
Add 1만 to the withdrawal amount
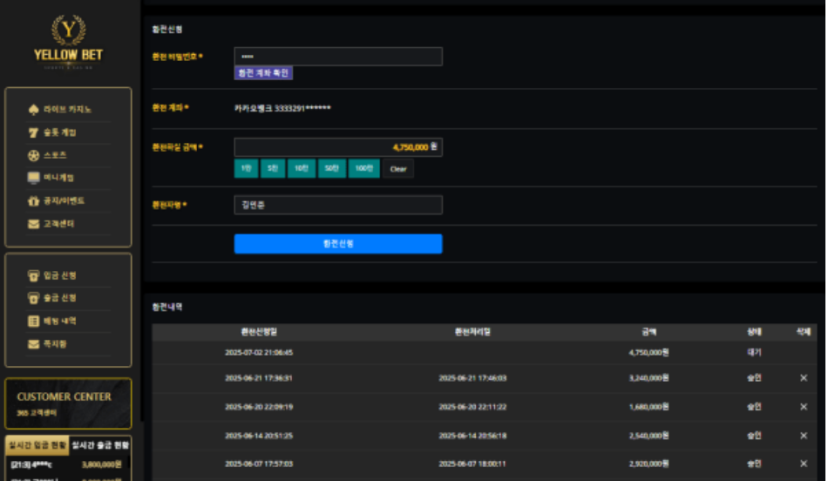coord(246,168)
